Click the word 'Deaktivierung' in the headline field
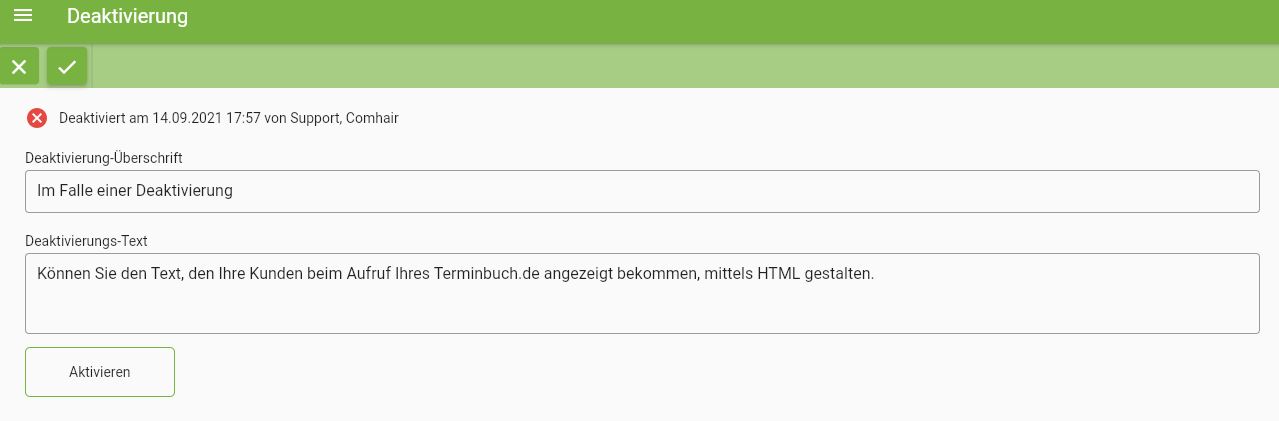This screenshot has width=1279, height=421. point(184,191)
